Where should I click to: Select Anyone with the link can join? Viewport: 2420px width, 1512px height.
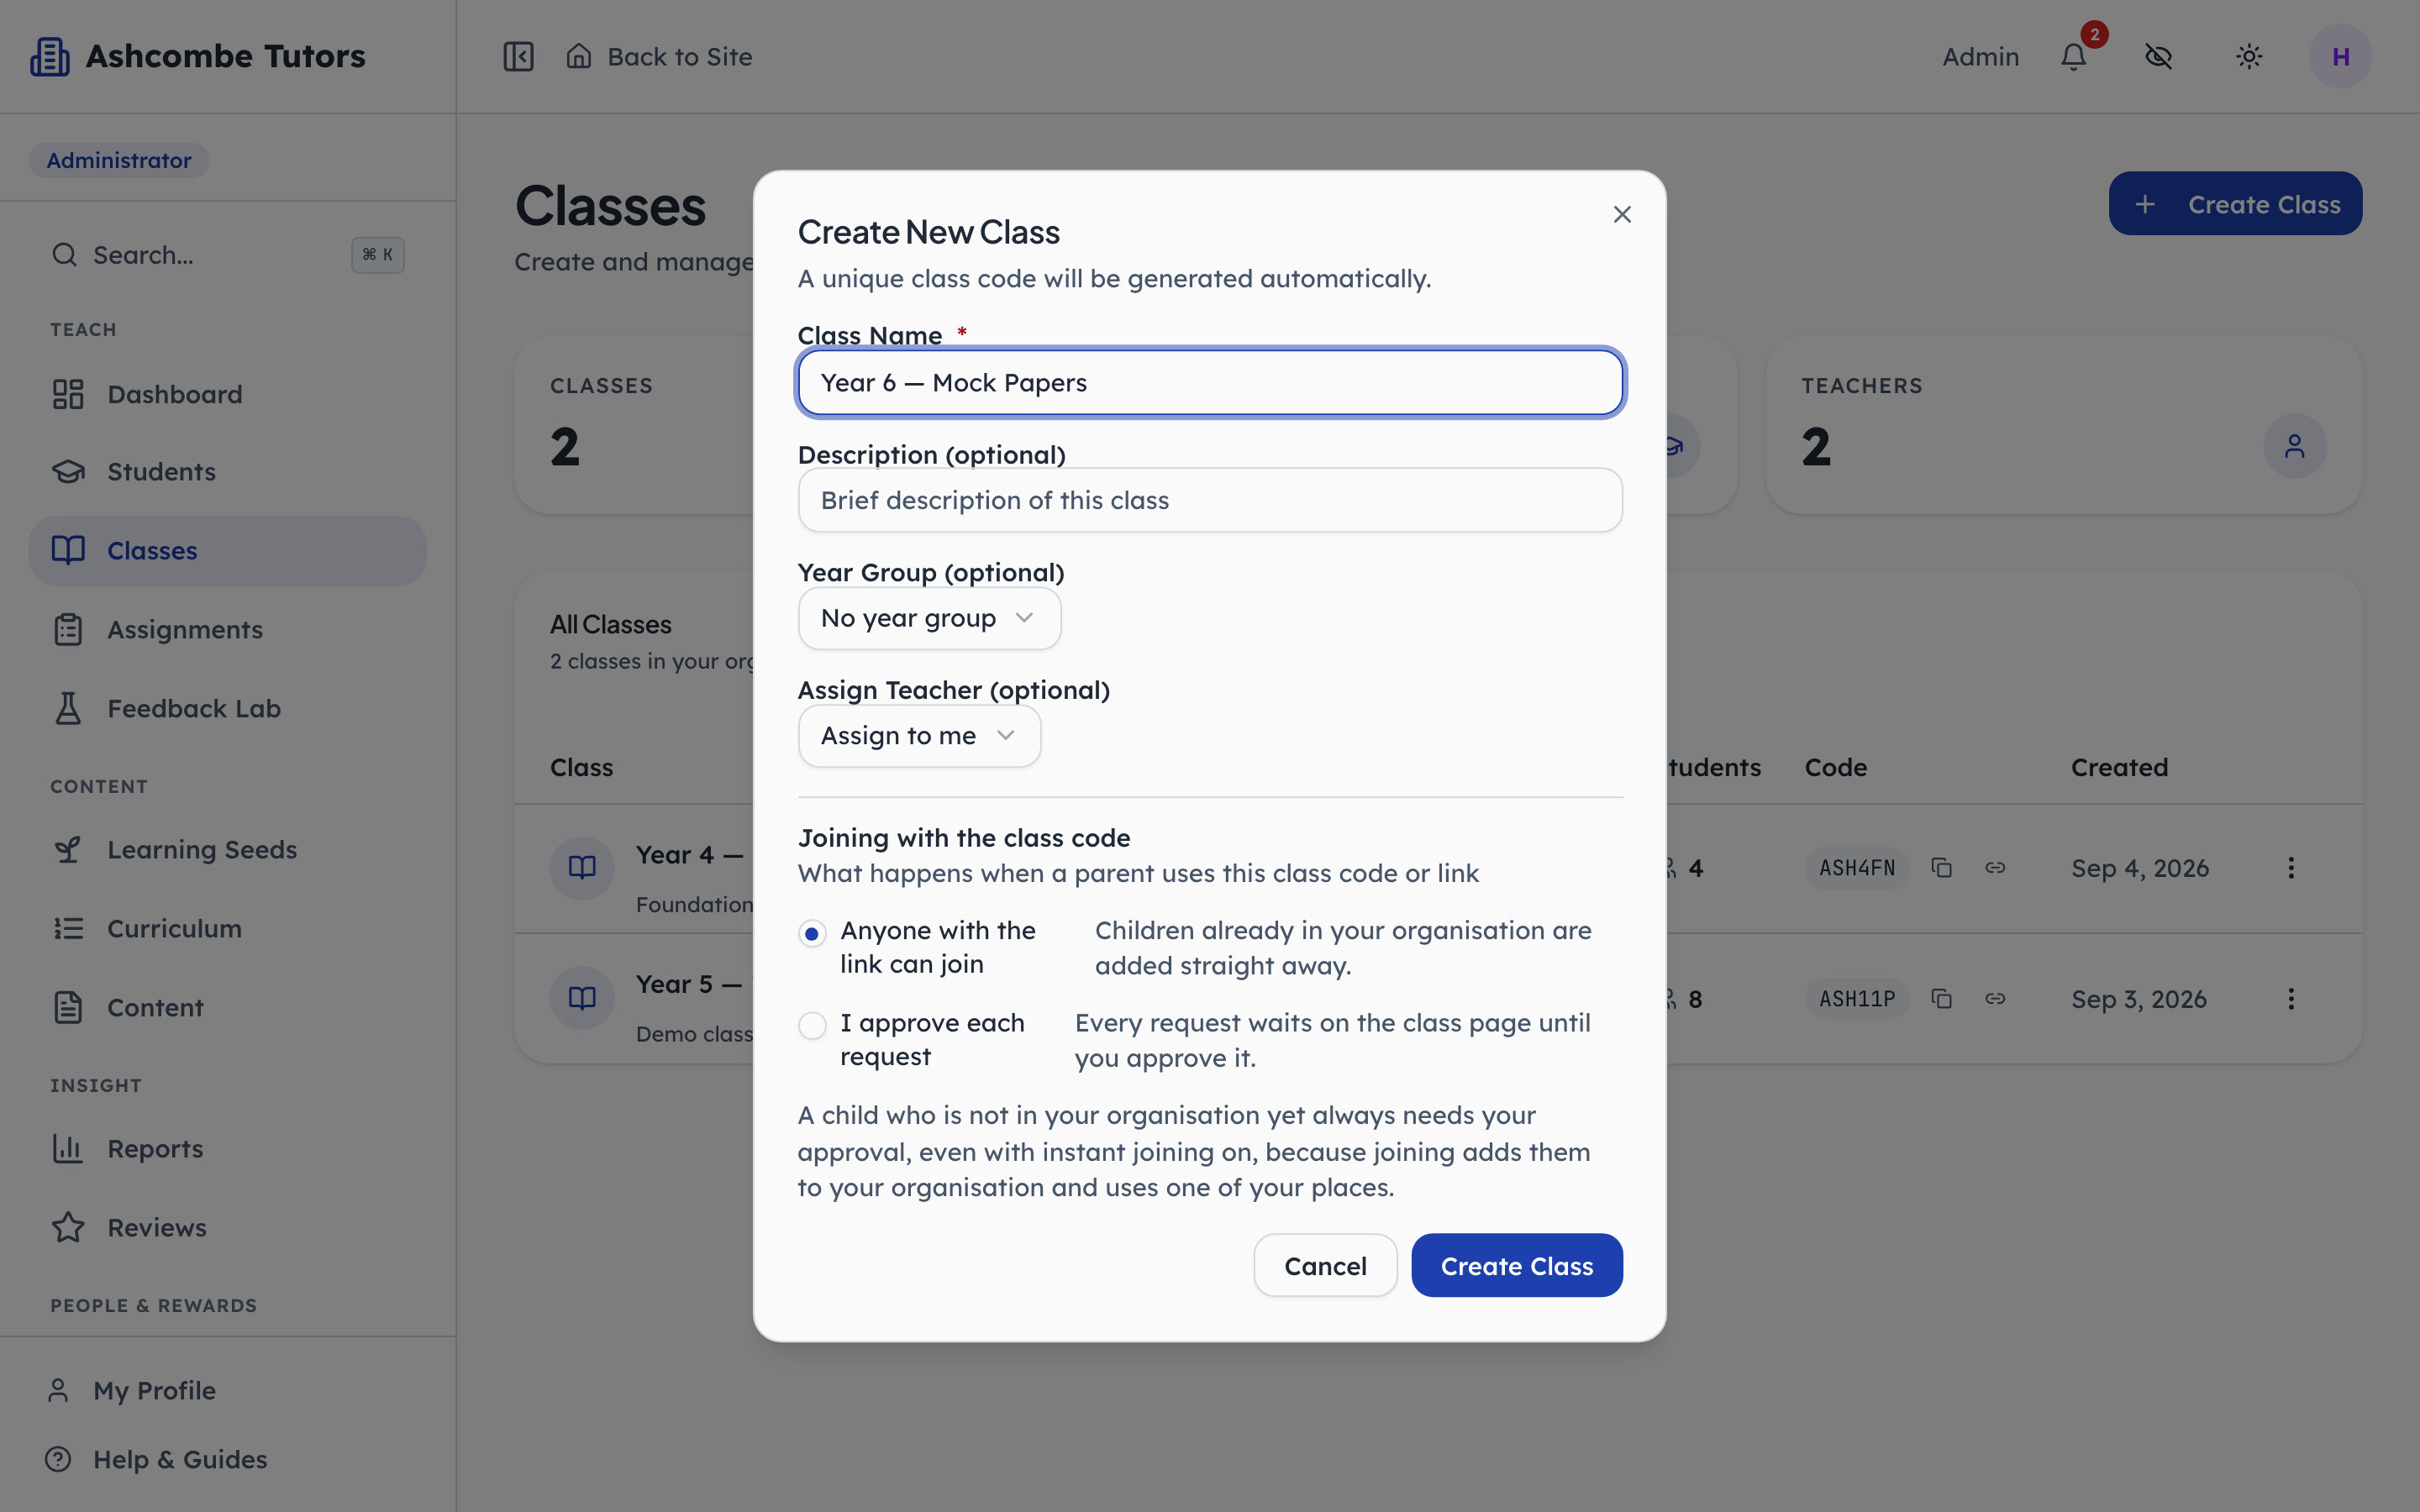tap(812, 934)
